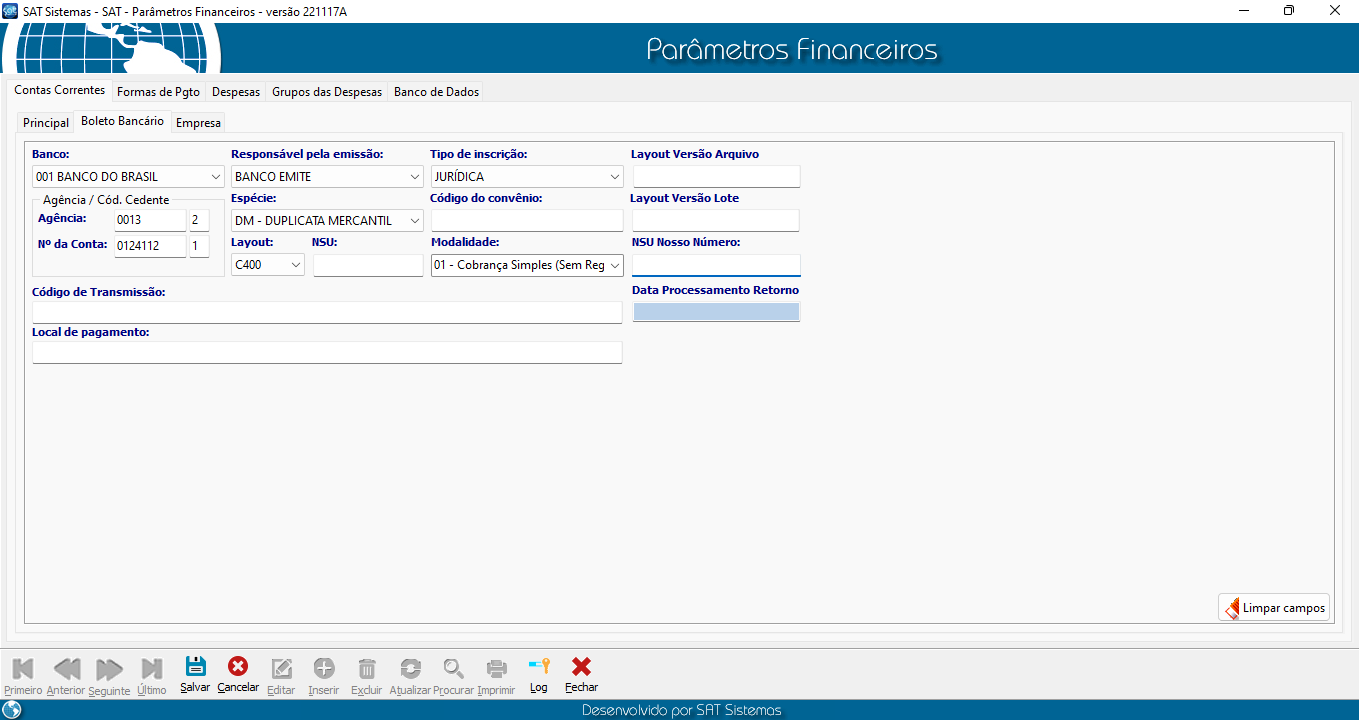Click the Salvar floppy disk icon
This screenshot has width=1359, height=720.
click(196, 668)
